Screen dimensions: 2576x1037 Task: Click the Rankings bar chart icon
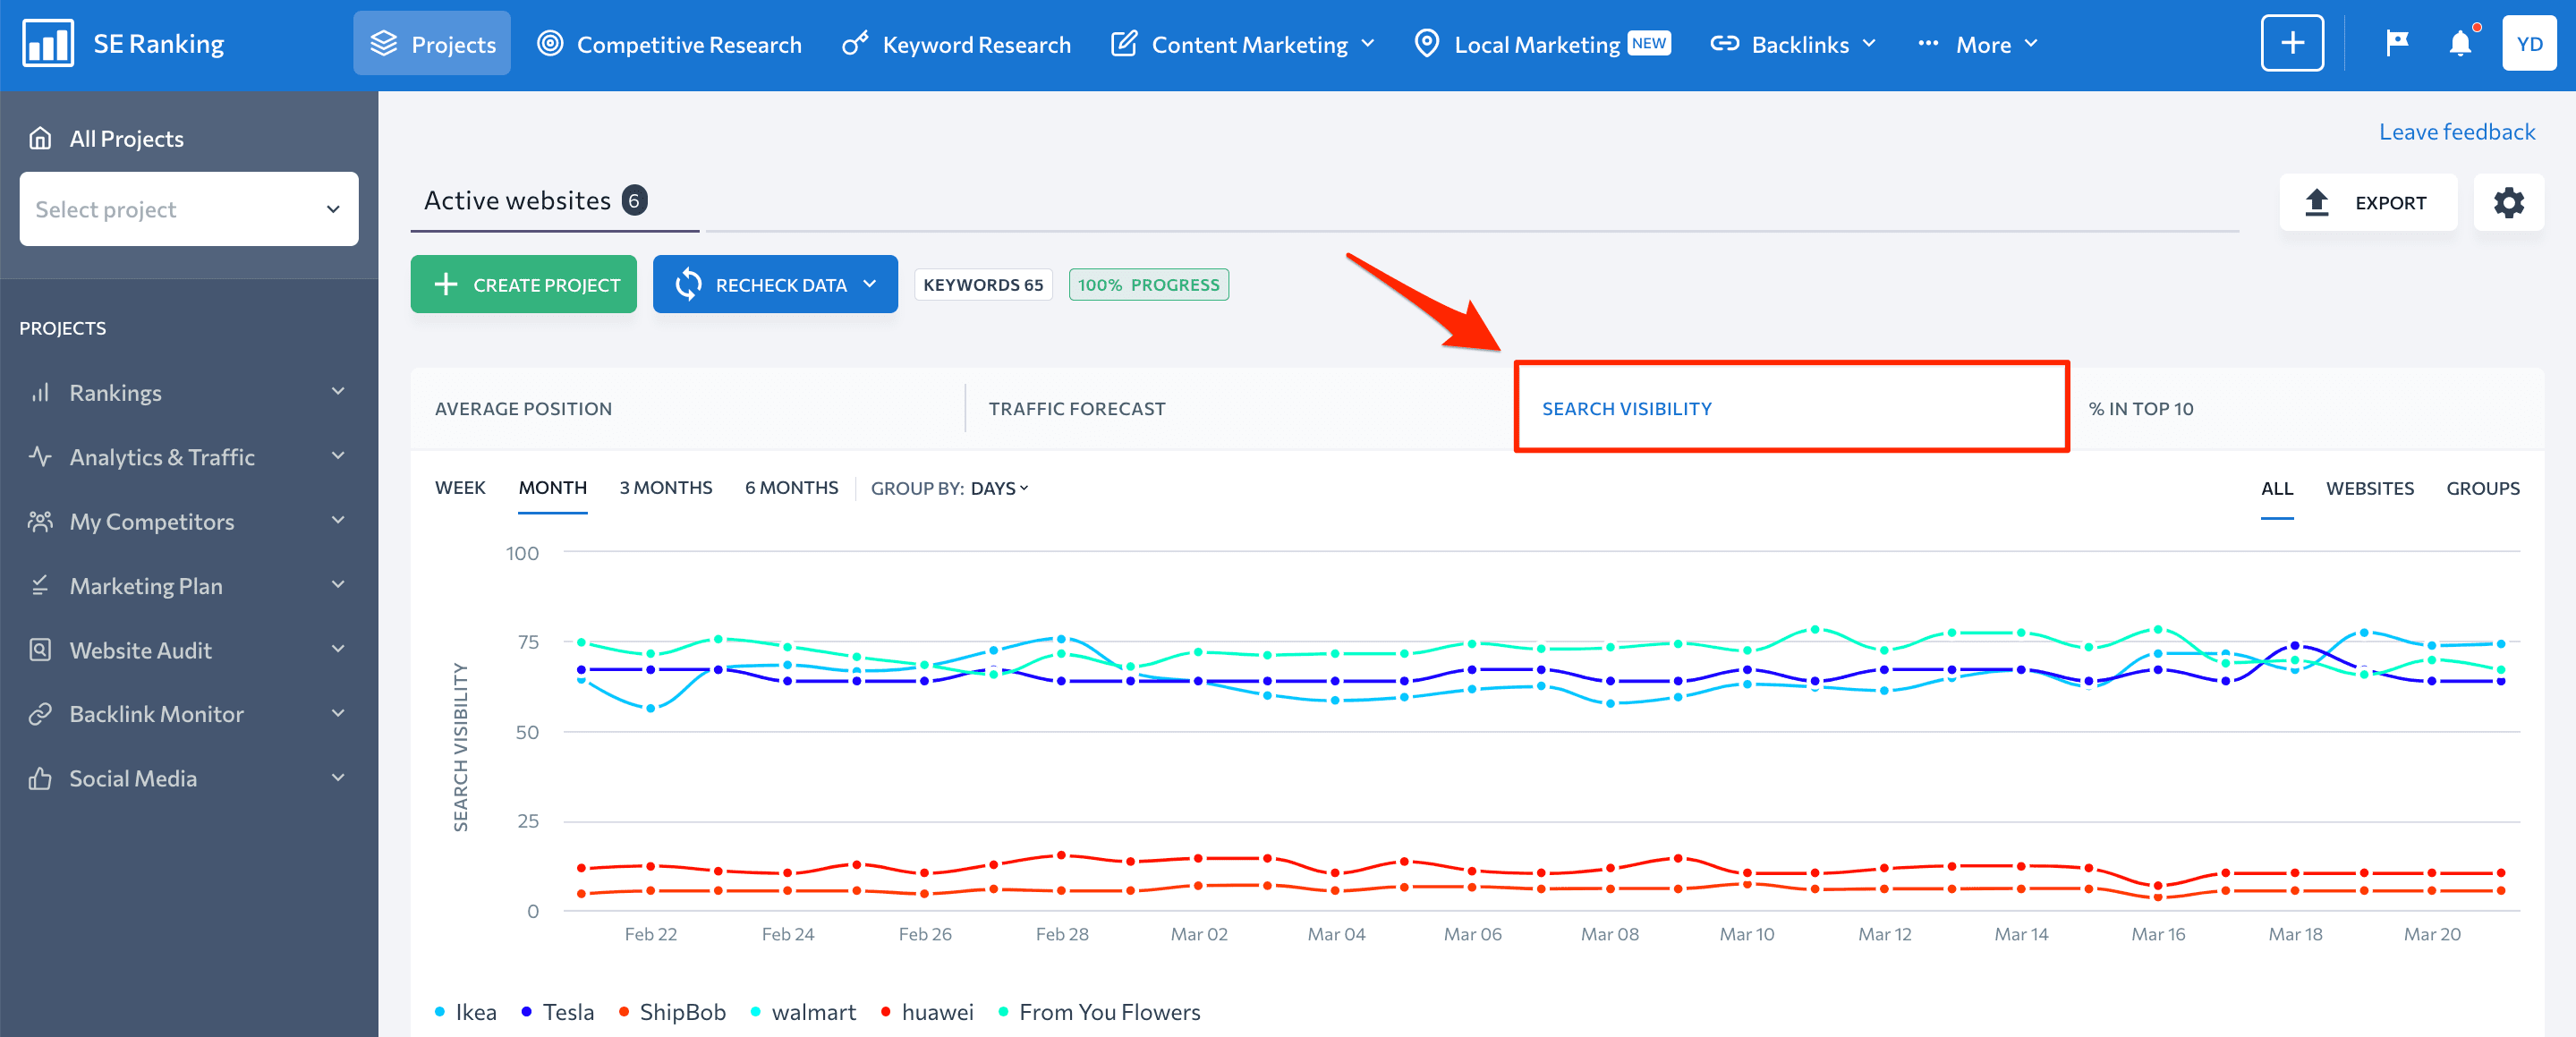40,392
